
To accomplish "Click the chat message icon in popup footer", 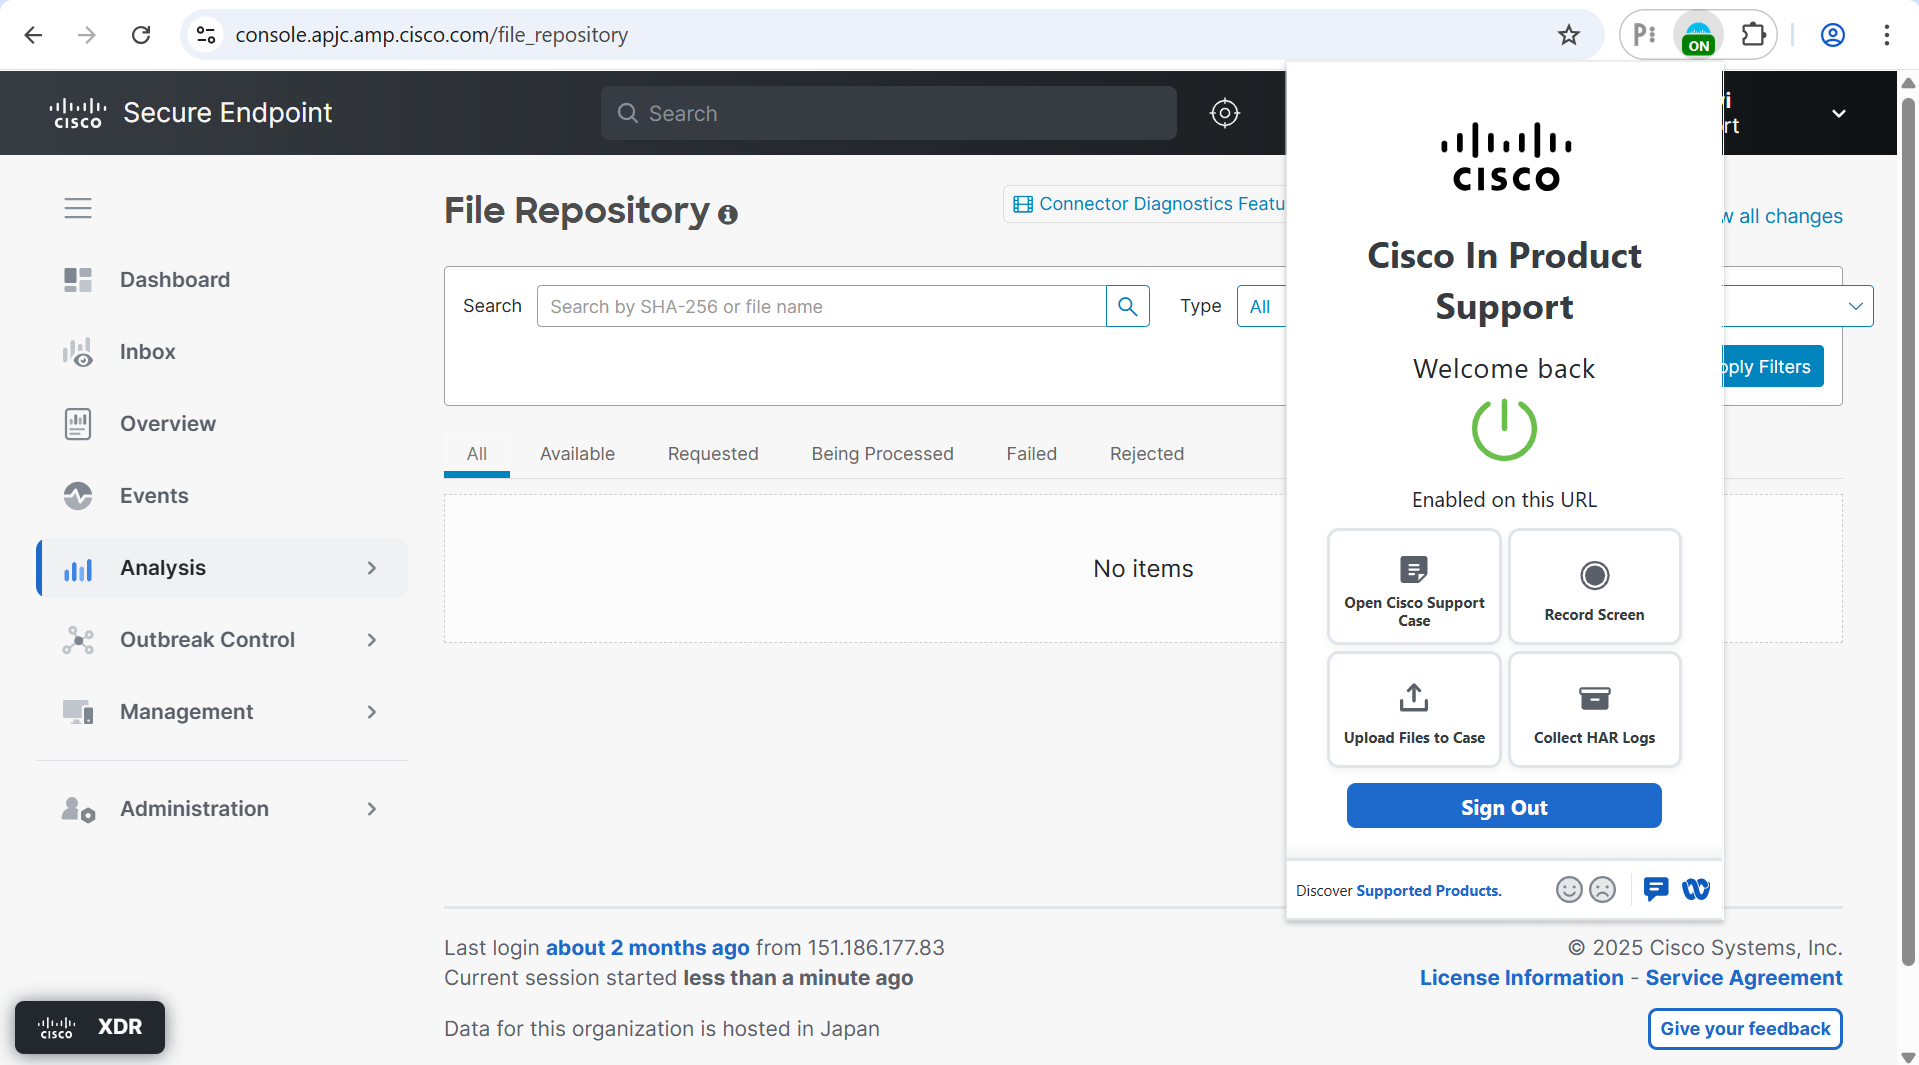I will 1656,889.
